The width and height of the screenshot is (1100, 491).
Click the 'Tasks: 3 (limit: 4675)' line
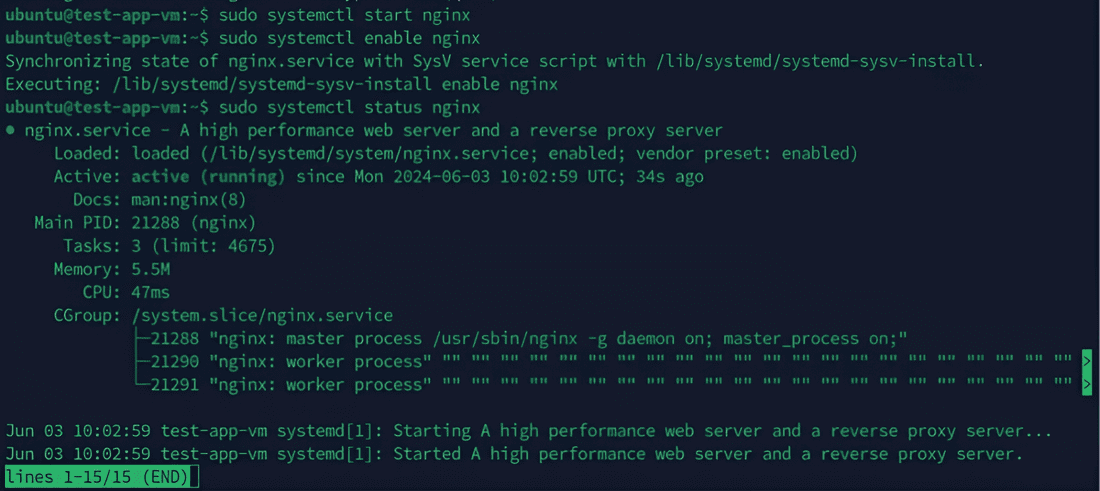169,246
